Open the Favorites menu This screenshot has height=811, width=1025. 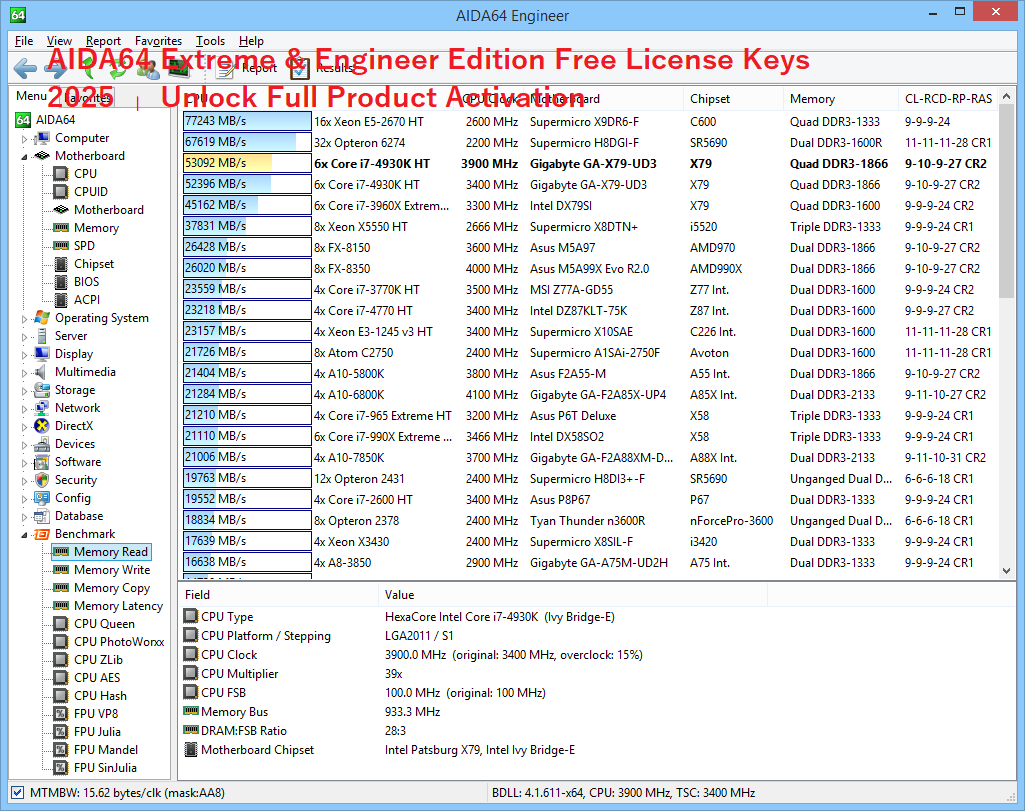coord(158,41)
